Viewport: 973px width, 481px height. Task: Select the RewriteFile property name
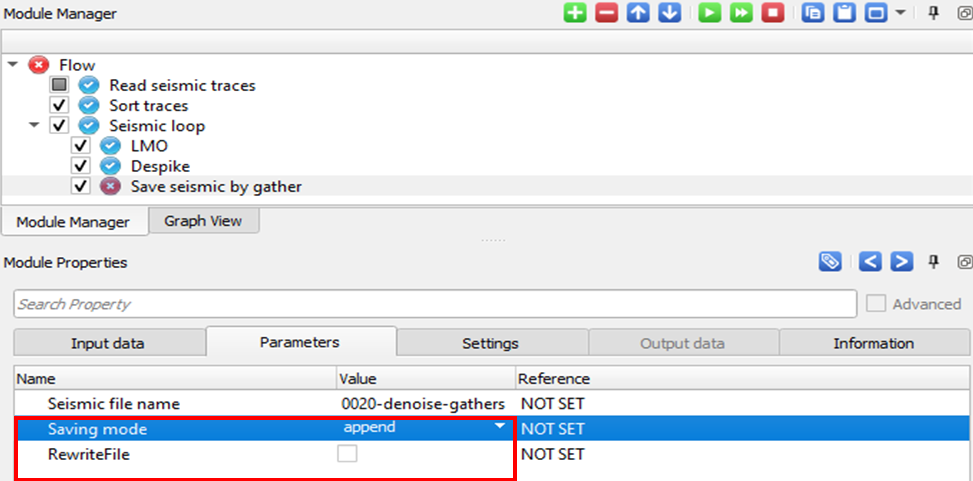coord(89,454)
